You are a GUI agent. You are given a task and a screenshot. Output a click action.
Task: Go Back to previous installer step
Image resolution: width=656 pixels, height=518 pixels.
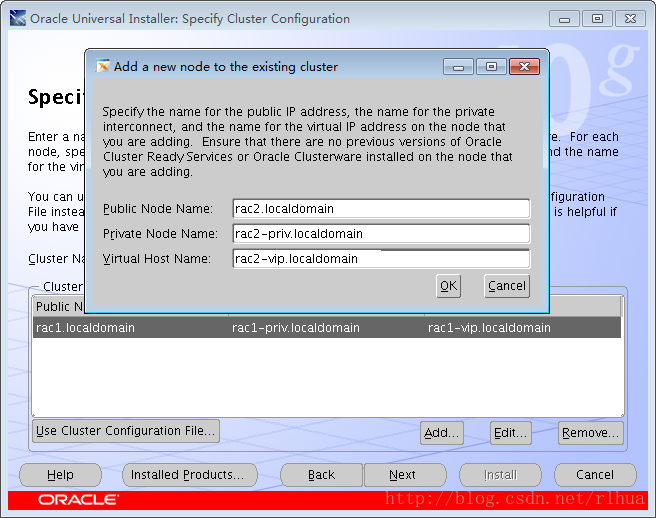point(321,475)
